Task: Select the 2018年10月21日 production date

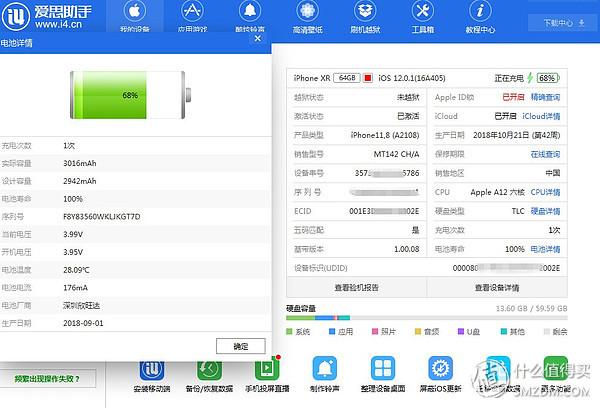Action: coord(516,135)
